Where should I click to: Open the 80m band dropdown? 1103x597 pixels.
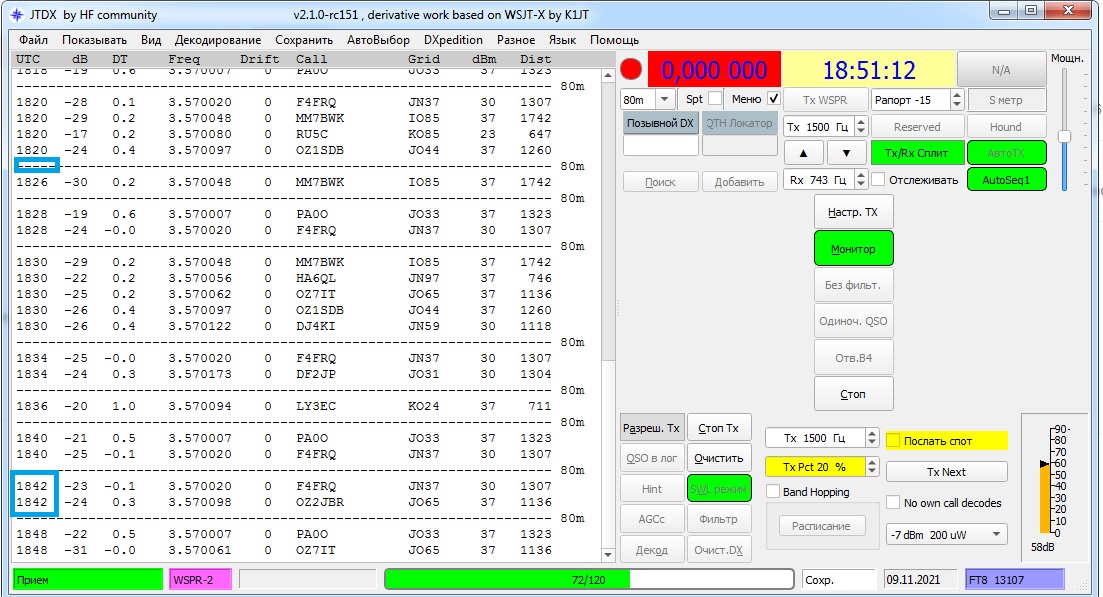pos(647,100)
